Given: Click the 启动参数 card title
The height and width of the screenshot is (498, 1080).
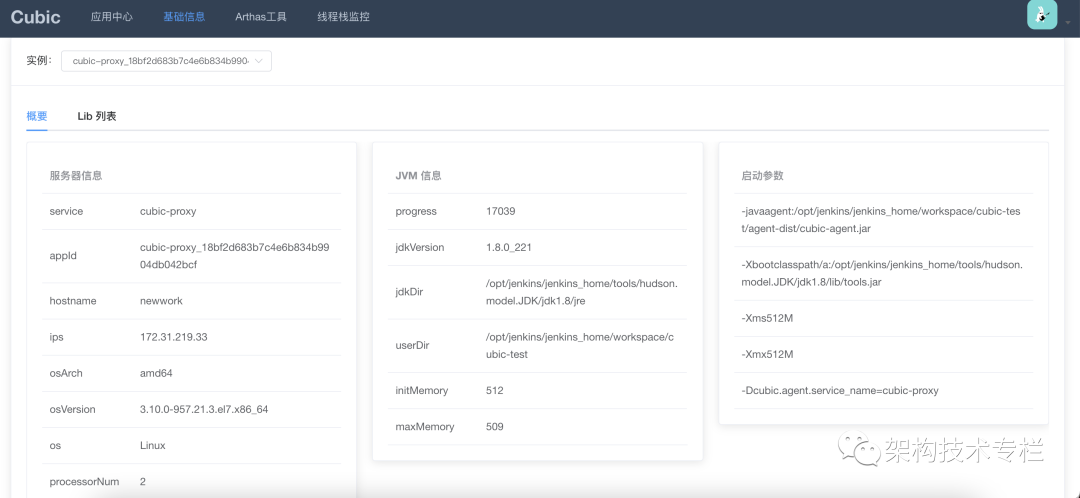Looking at the screenshot, I should coord(762,176).
